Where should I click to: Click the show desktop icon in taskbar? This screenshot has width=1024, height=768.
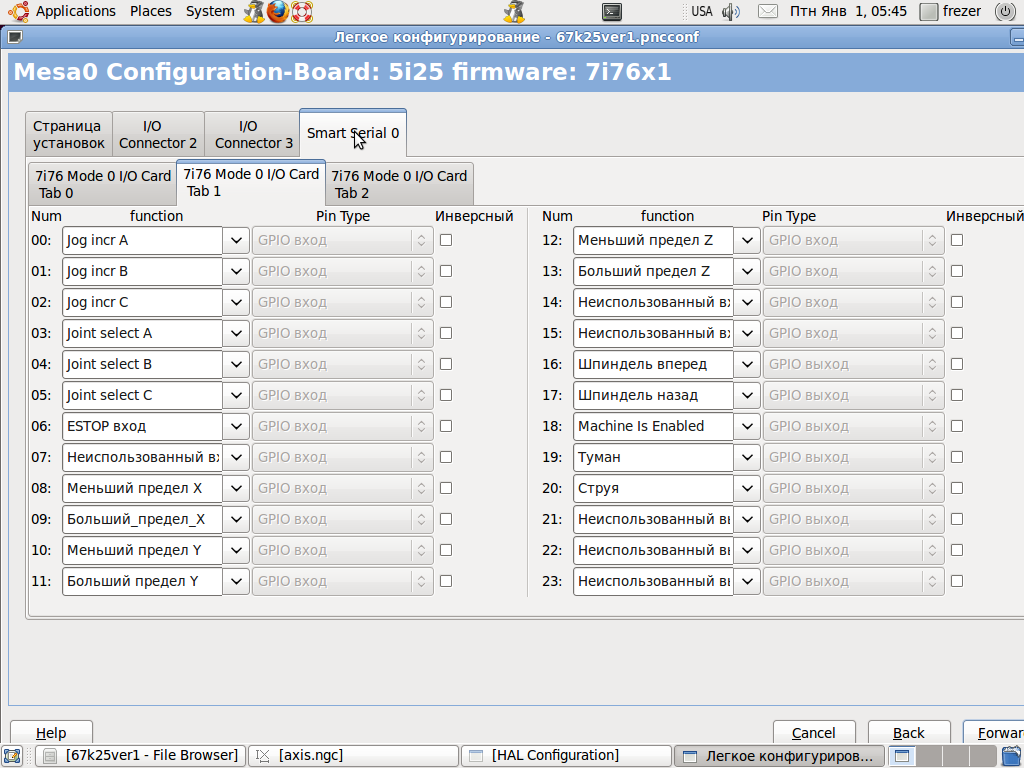13,756
